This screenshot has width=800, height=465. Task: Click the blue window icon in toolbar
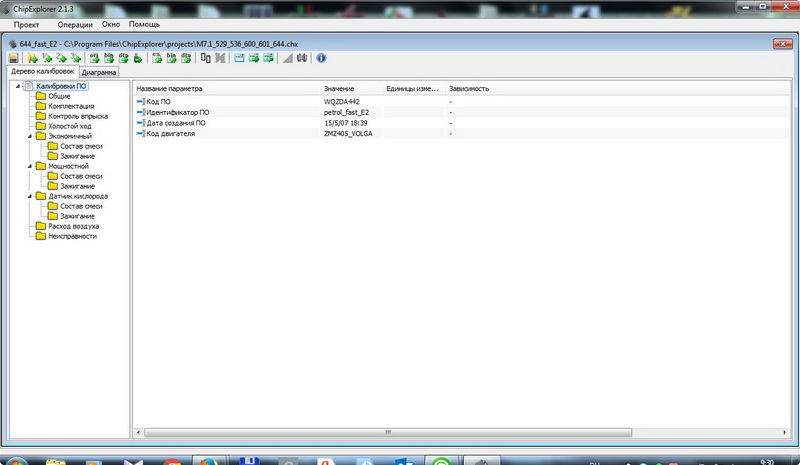(239, 58)
